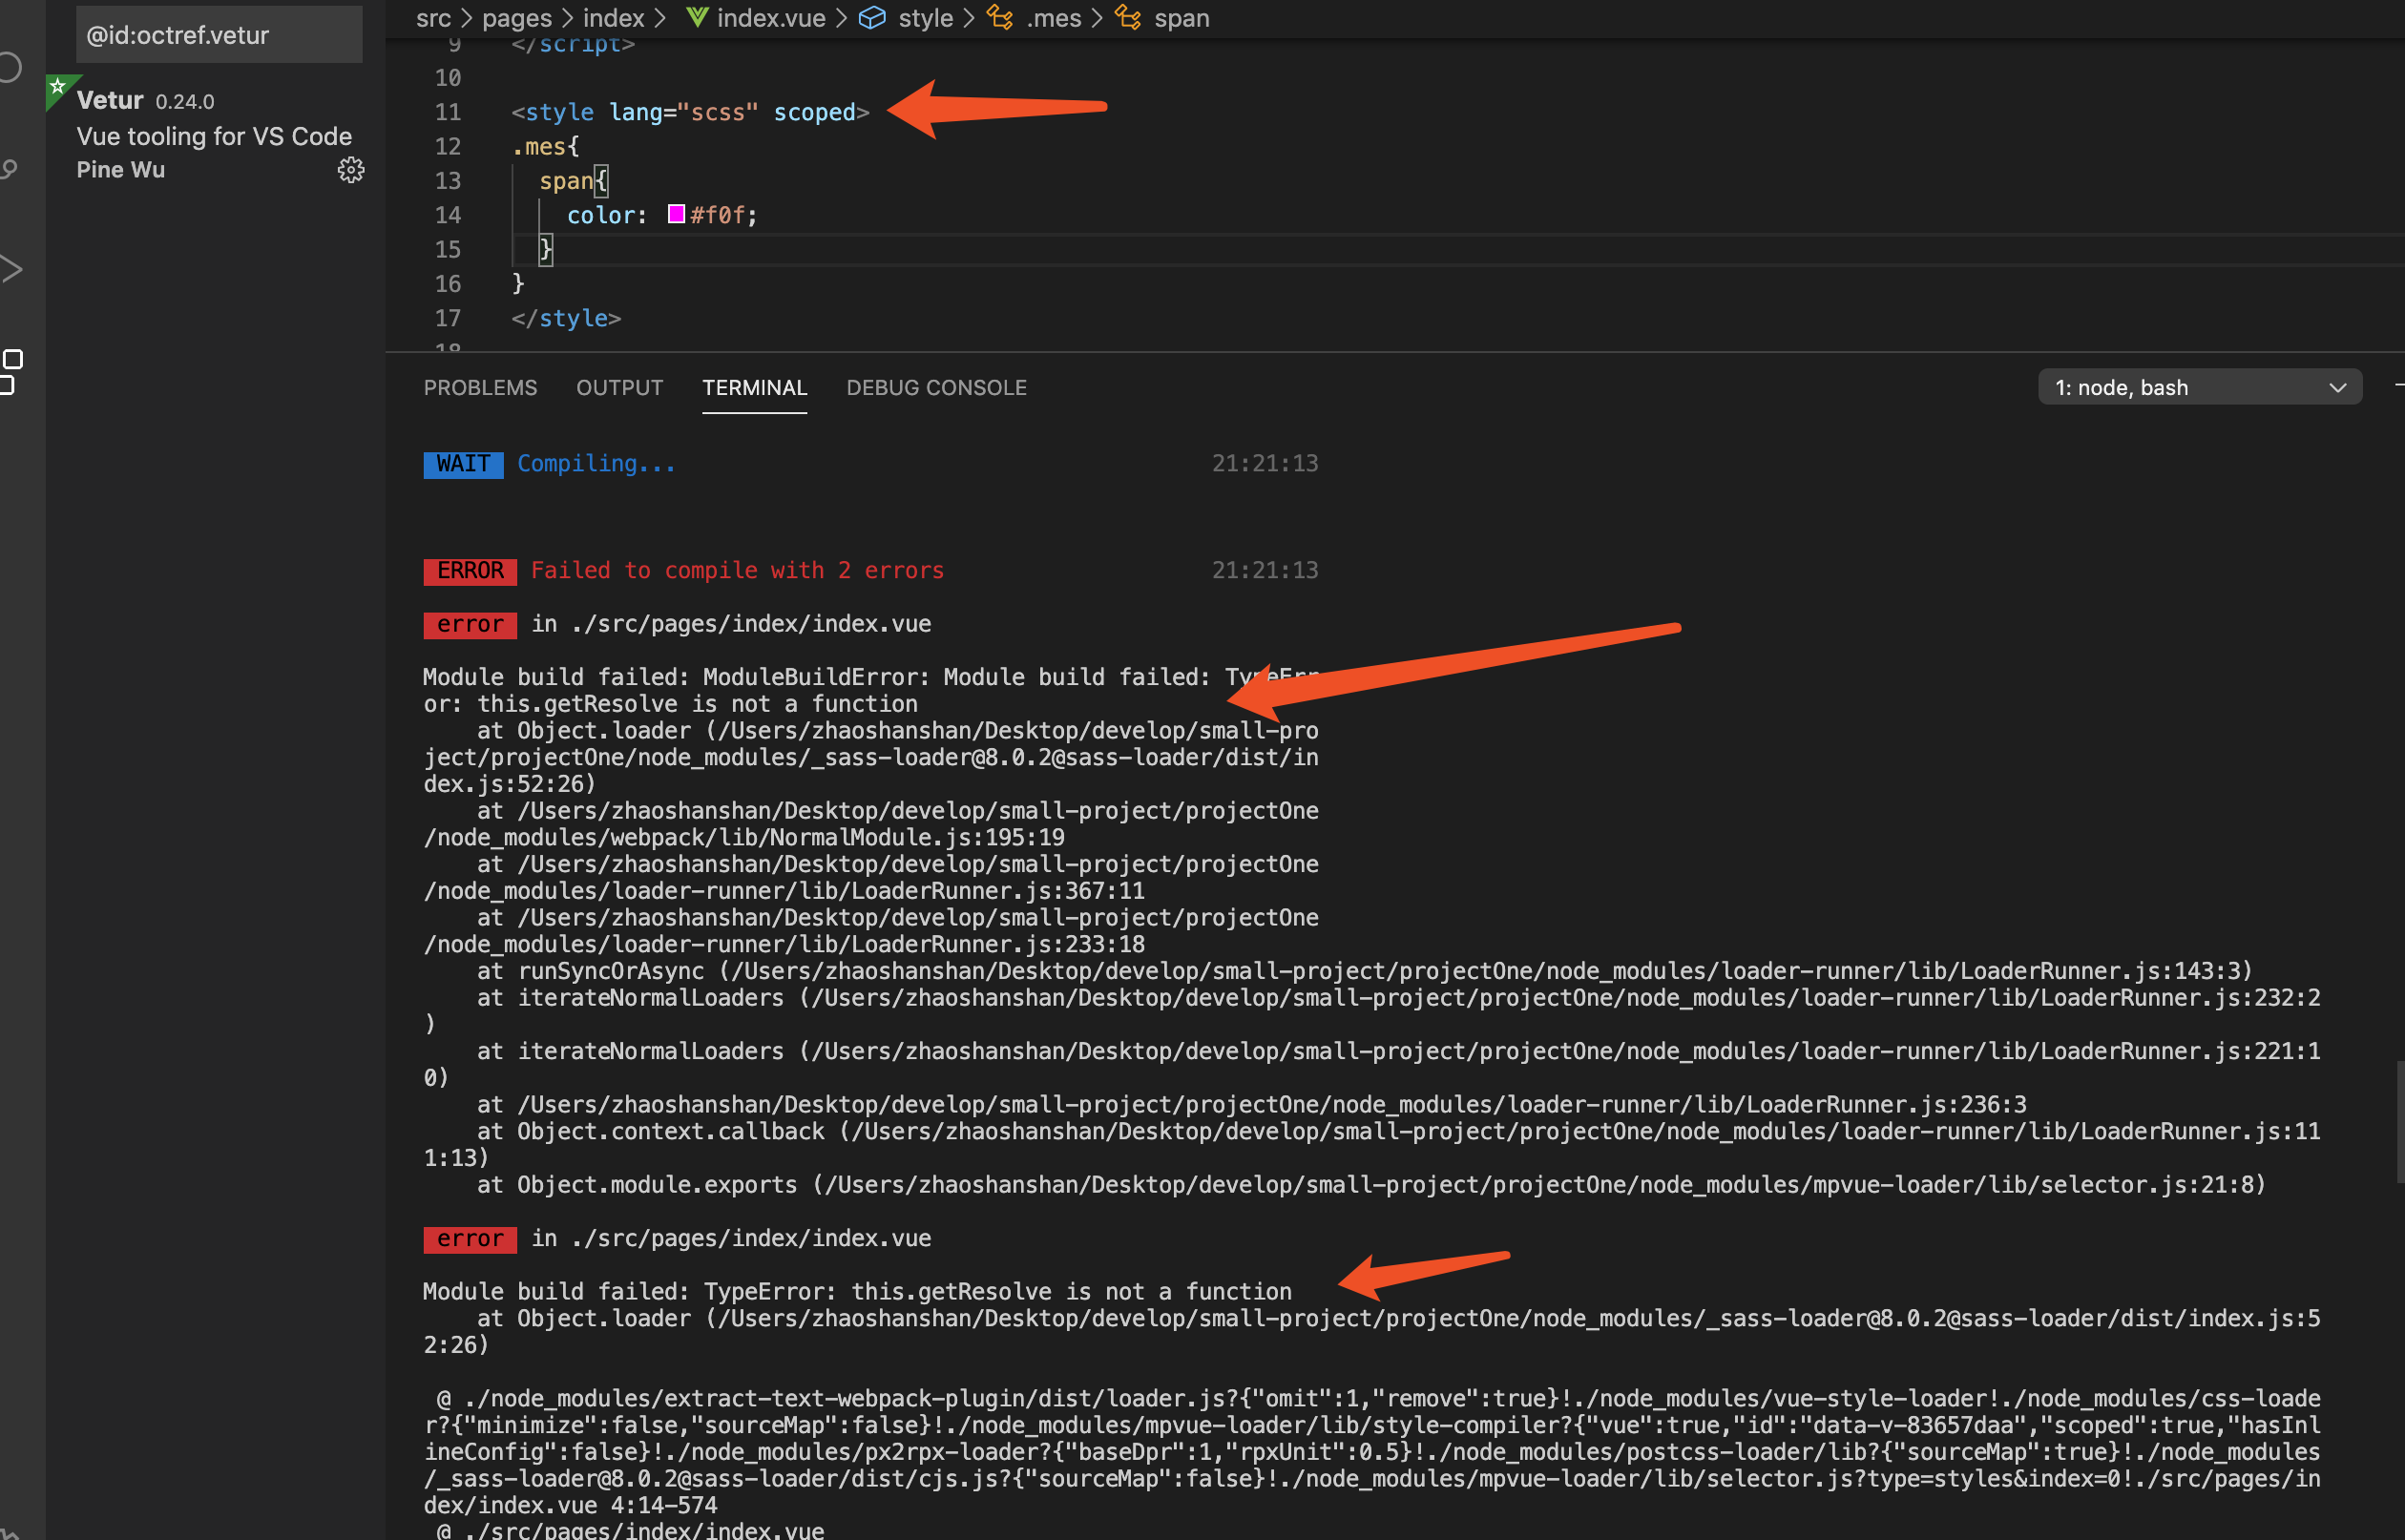Click the Vue icon before index.vue breadcrumb
Screen dimensions: 2405x1540
(x=697, y=18)
